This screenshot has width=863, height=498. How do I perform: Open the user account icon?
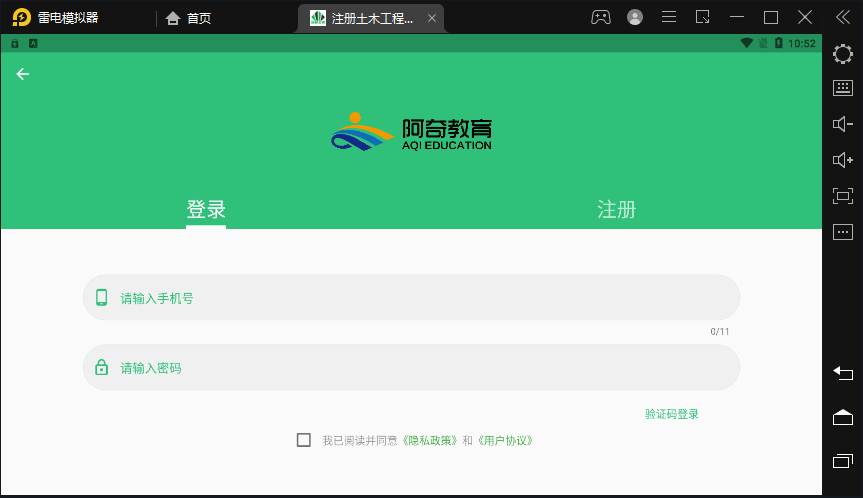[x=635, y=17]
